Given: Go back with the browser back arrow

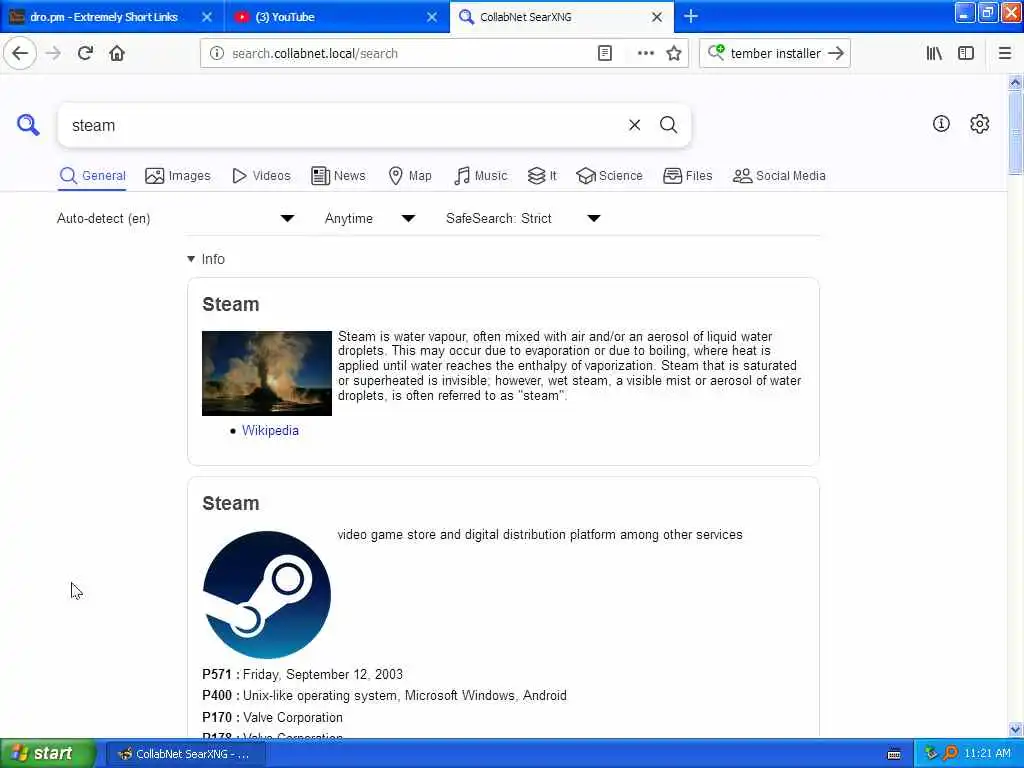Looking at the screenshot, I should point(20,53).
